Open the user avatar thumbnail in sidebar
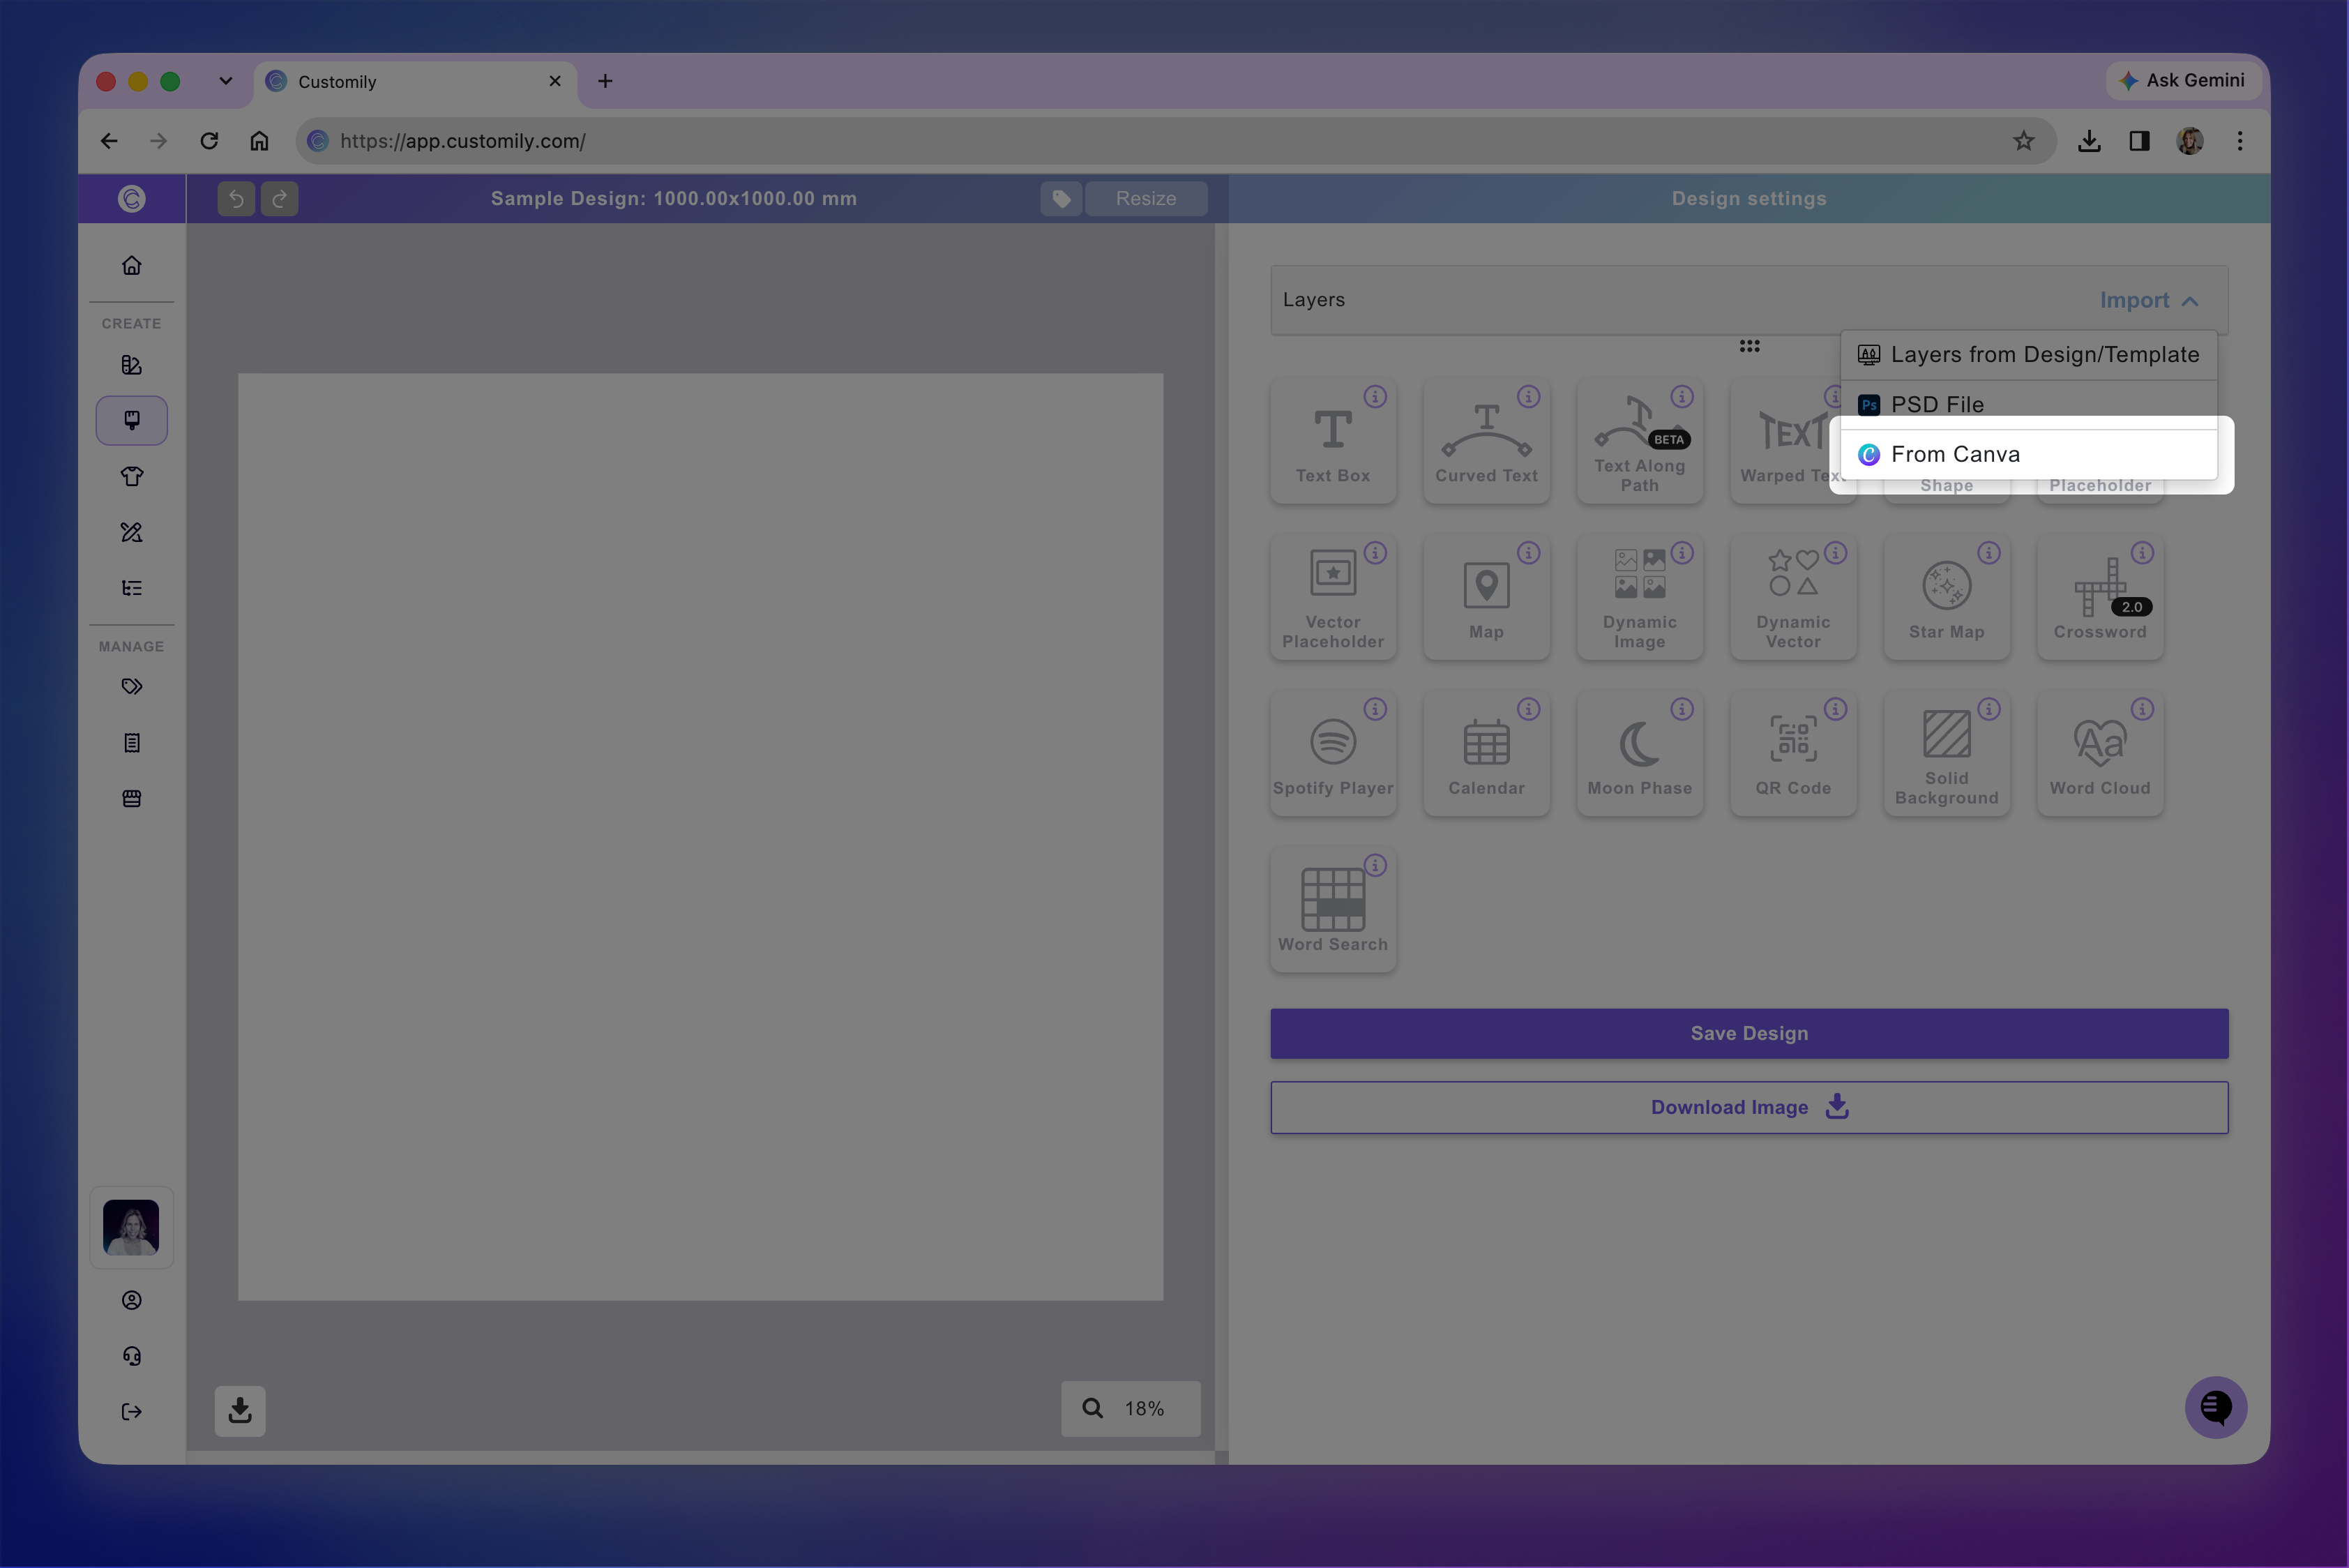This screenshot has height=1568, width=2349. tap(131, 1227)
